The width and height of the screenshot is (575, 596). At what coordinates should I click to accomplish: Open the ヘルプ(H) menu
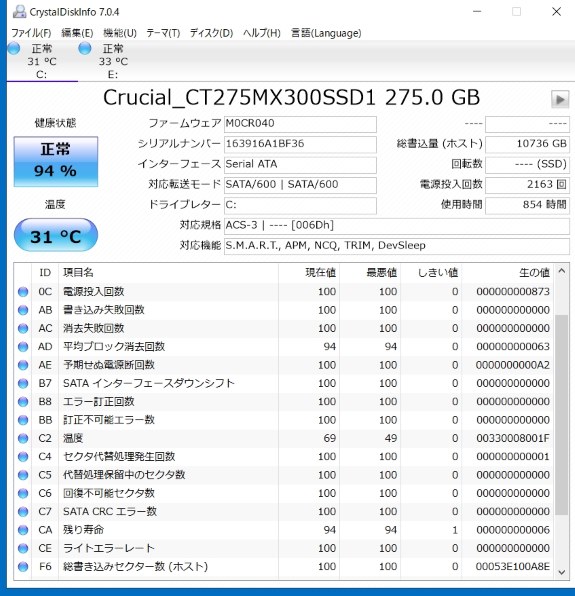pyautogui.click(x=261, y=33)
